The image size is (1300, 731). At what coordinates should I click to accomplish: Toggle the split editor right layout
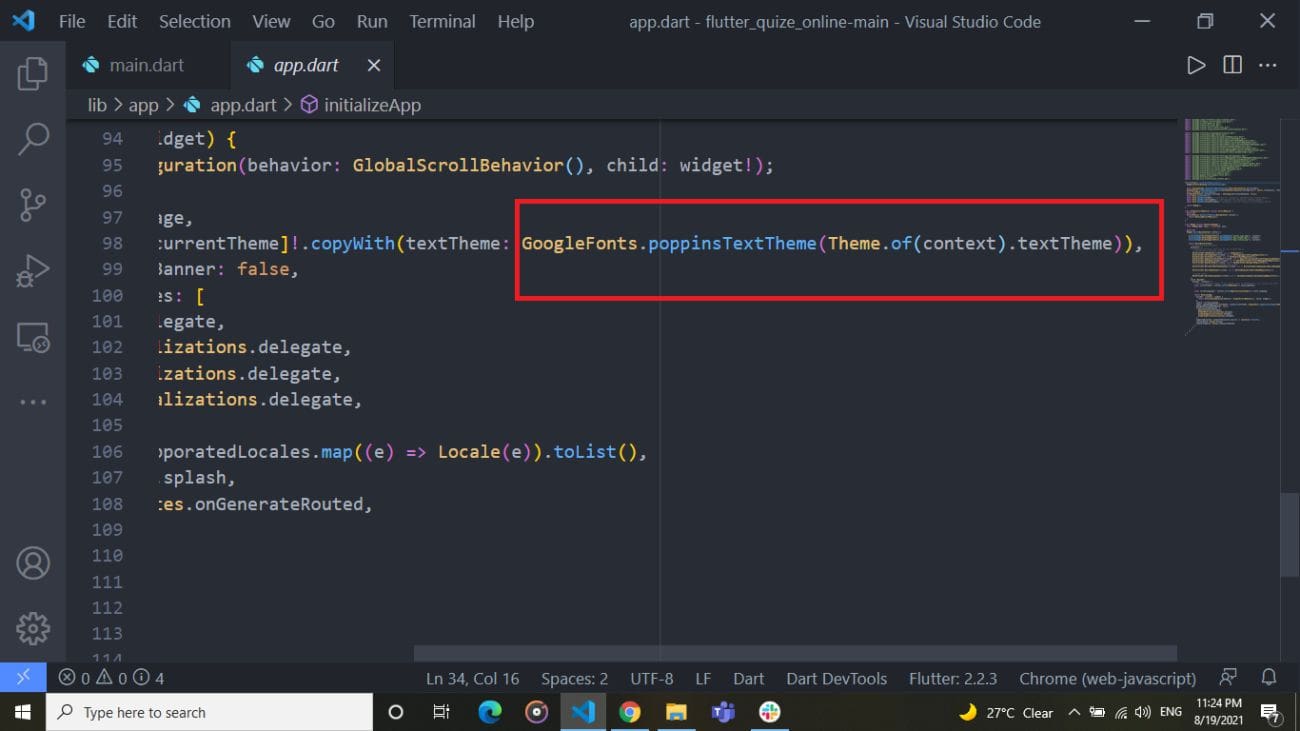point(1232,65)
